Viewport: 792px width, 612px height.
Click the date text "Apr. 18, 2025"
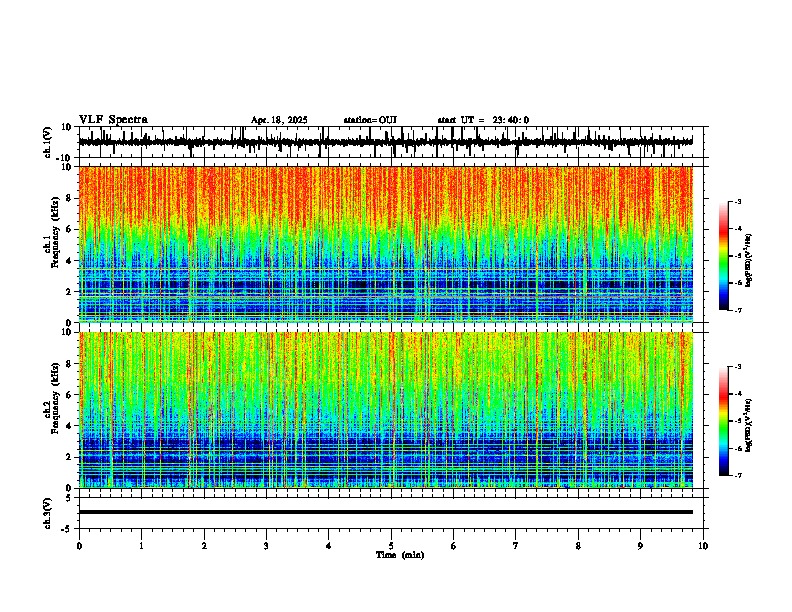279,120
